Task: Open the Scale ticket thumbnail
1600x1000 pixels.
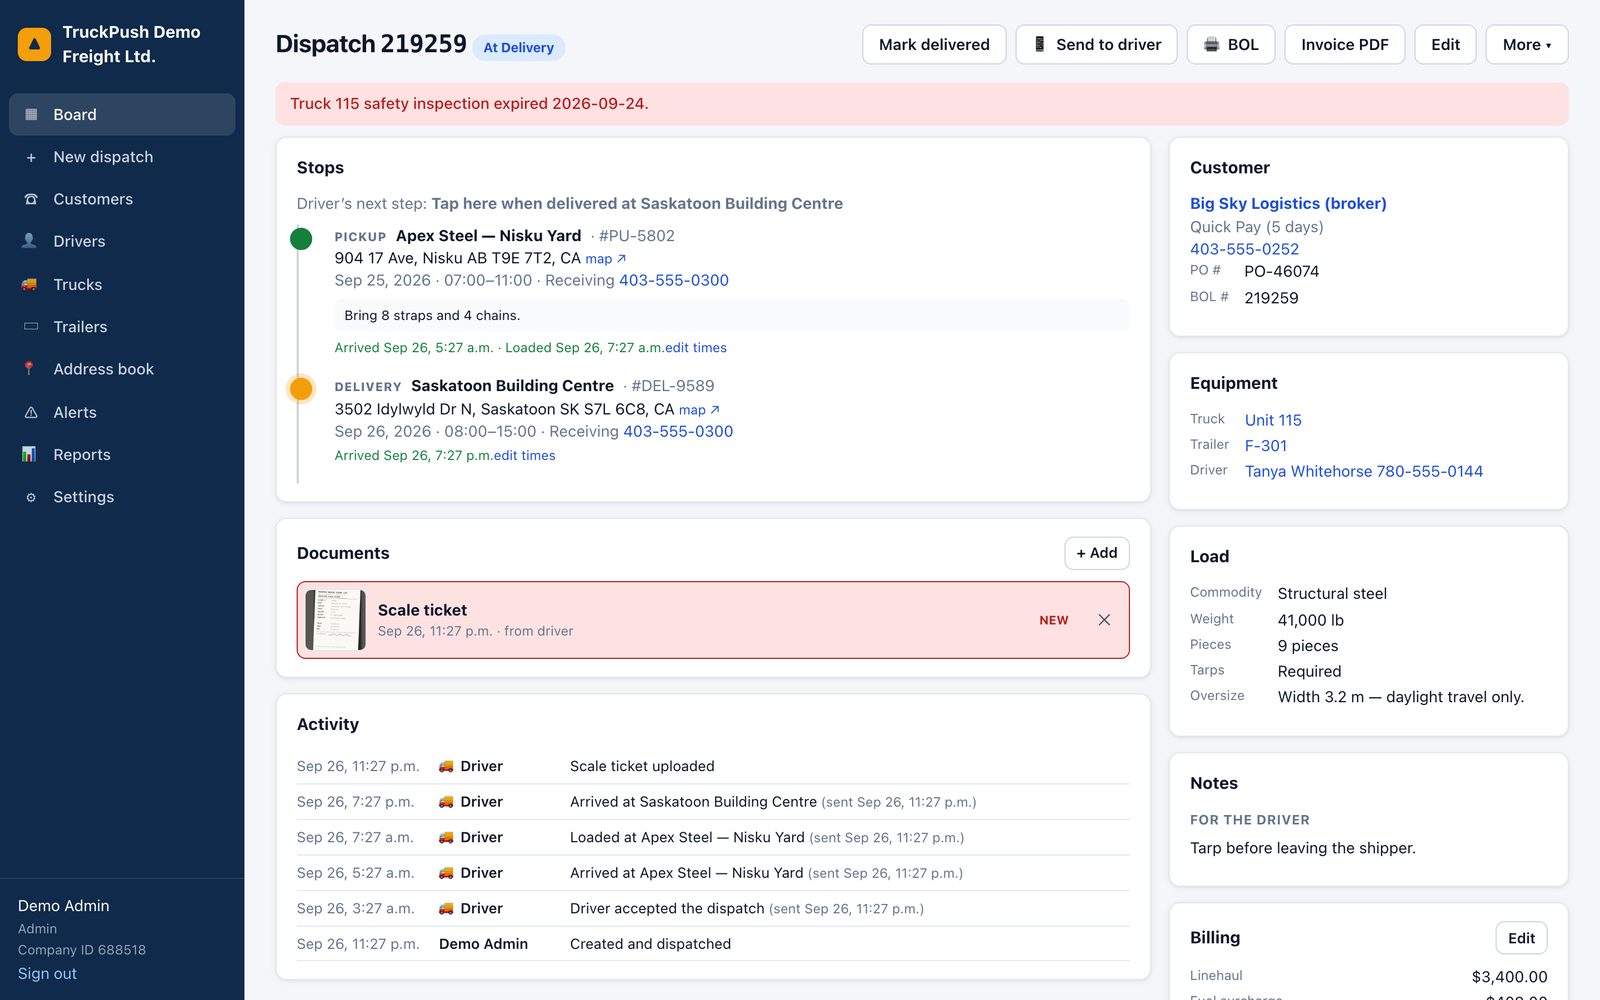Action: pos(335,620)
